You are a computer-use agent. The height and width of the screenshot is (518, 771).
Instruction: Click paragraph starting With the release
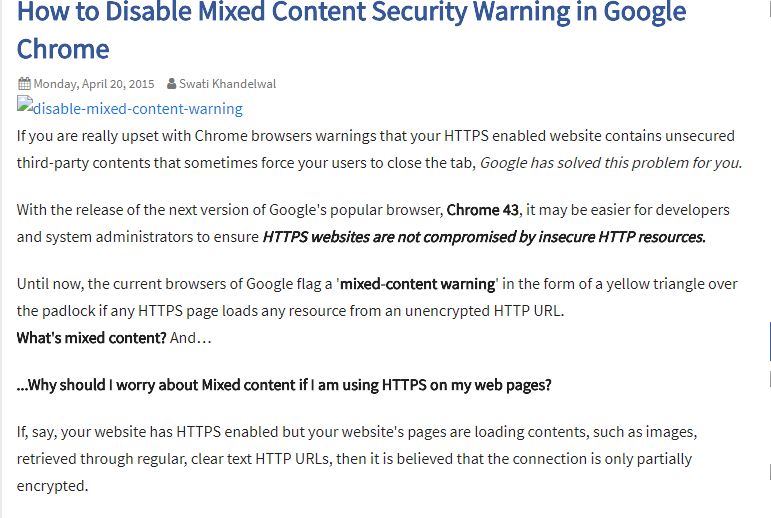click(373, 223)
